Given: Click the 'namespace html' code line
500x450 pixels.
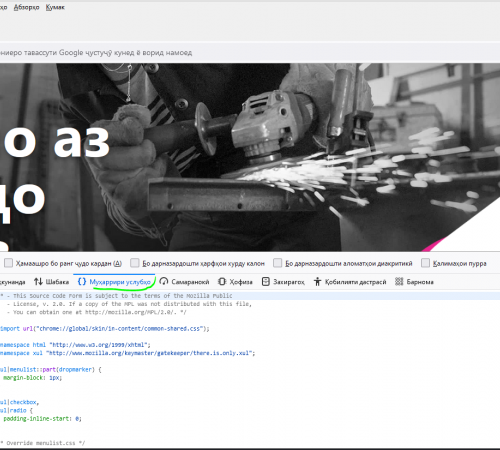Looking at the screenshot, I should coord(75,345).
